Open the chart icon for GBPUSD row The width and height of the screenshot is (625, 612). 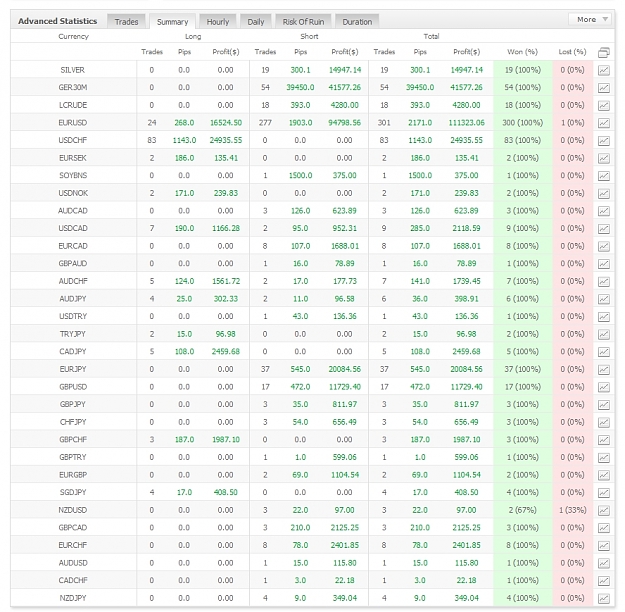(x=603, y=387)
